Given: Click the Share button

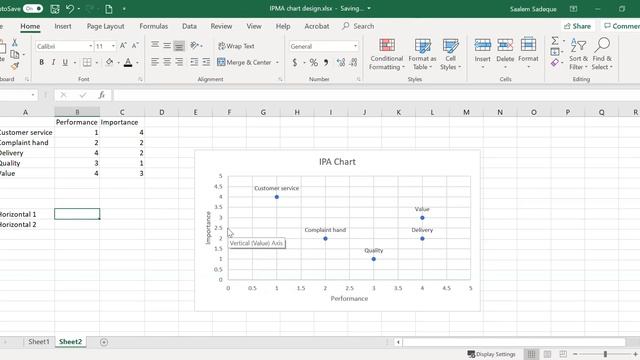Looking at the screenshot, I should [x=578, y=26].
